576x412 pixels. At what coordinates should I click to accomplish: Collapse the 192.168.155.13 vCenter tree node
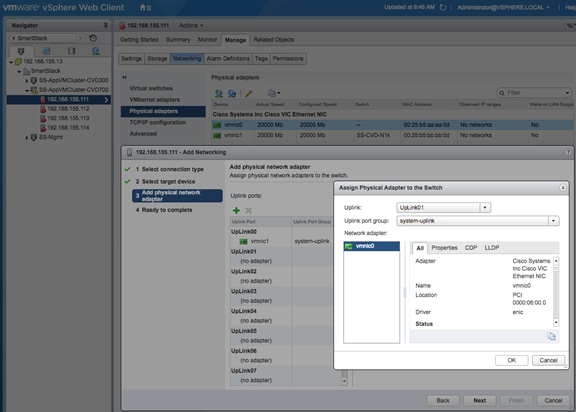pos(11,62)
